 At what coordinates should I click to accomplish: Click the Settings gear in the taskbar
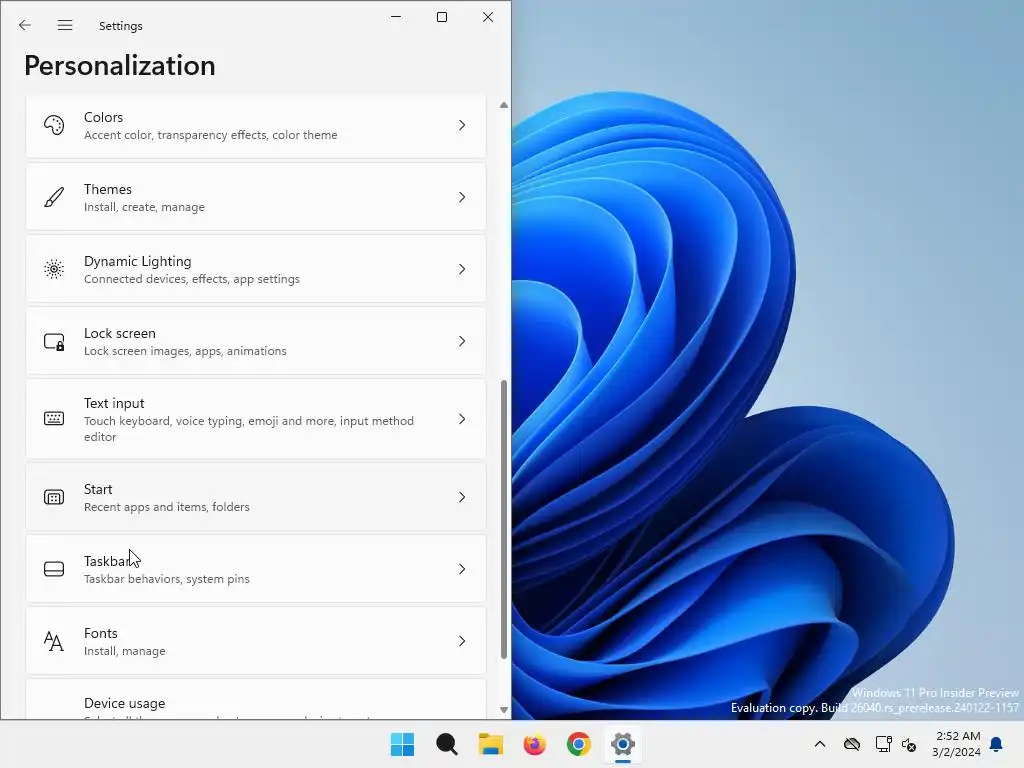tap(622, 744)
